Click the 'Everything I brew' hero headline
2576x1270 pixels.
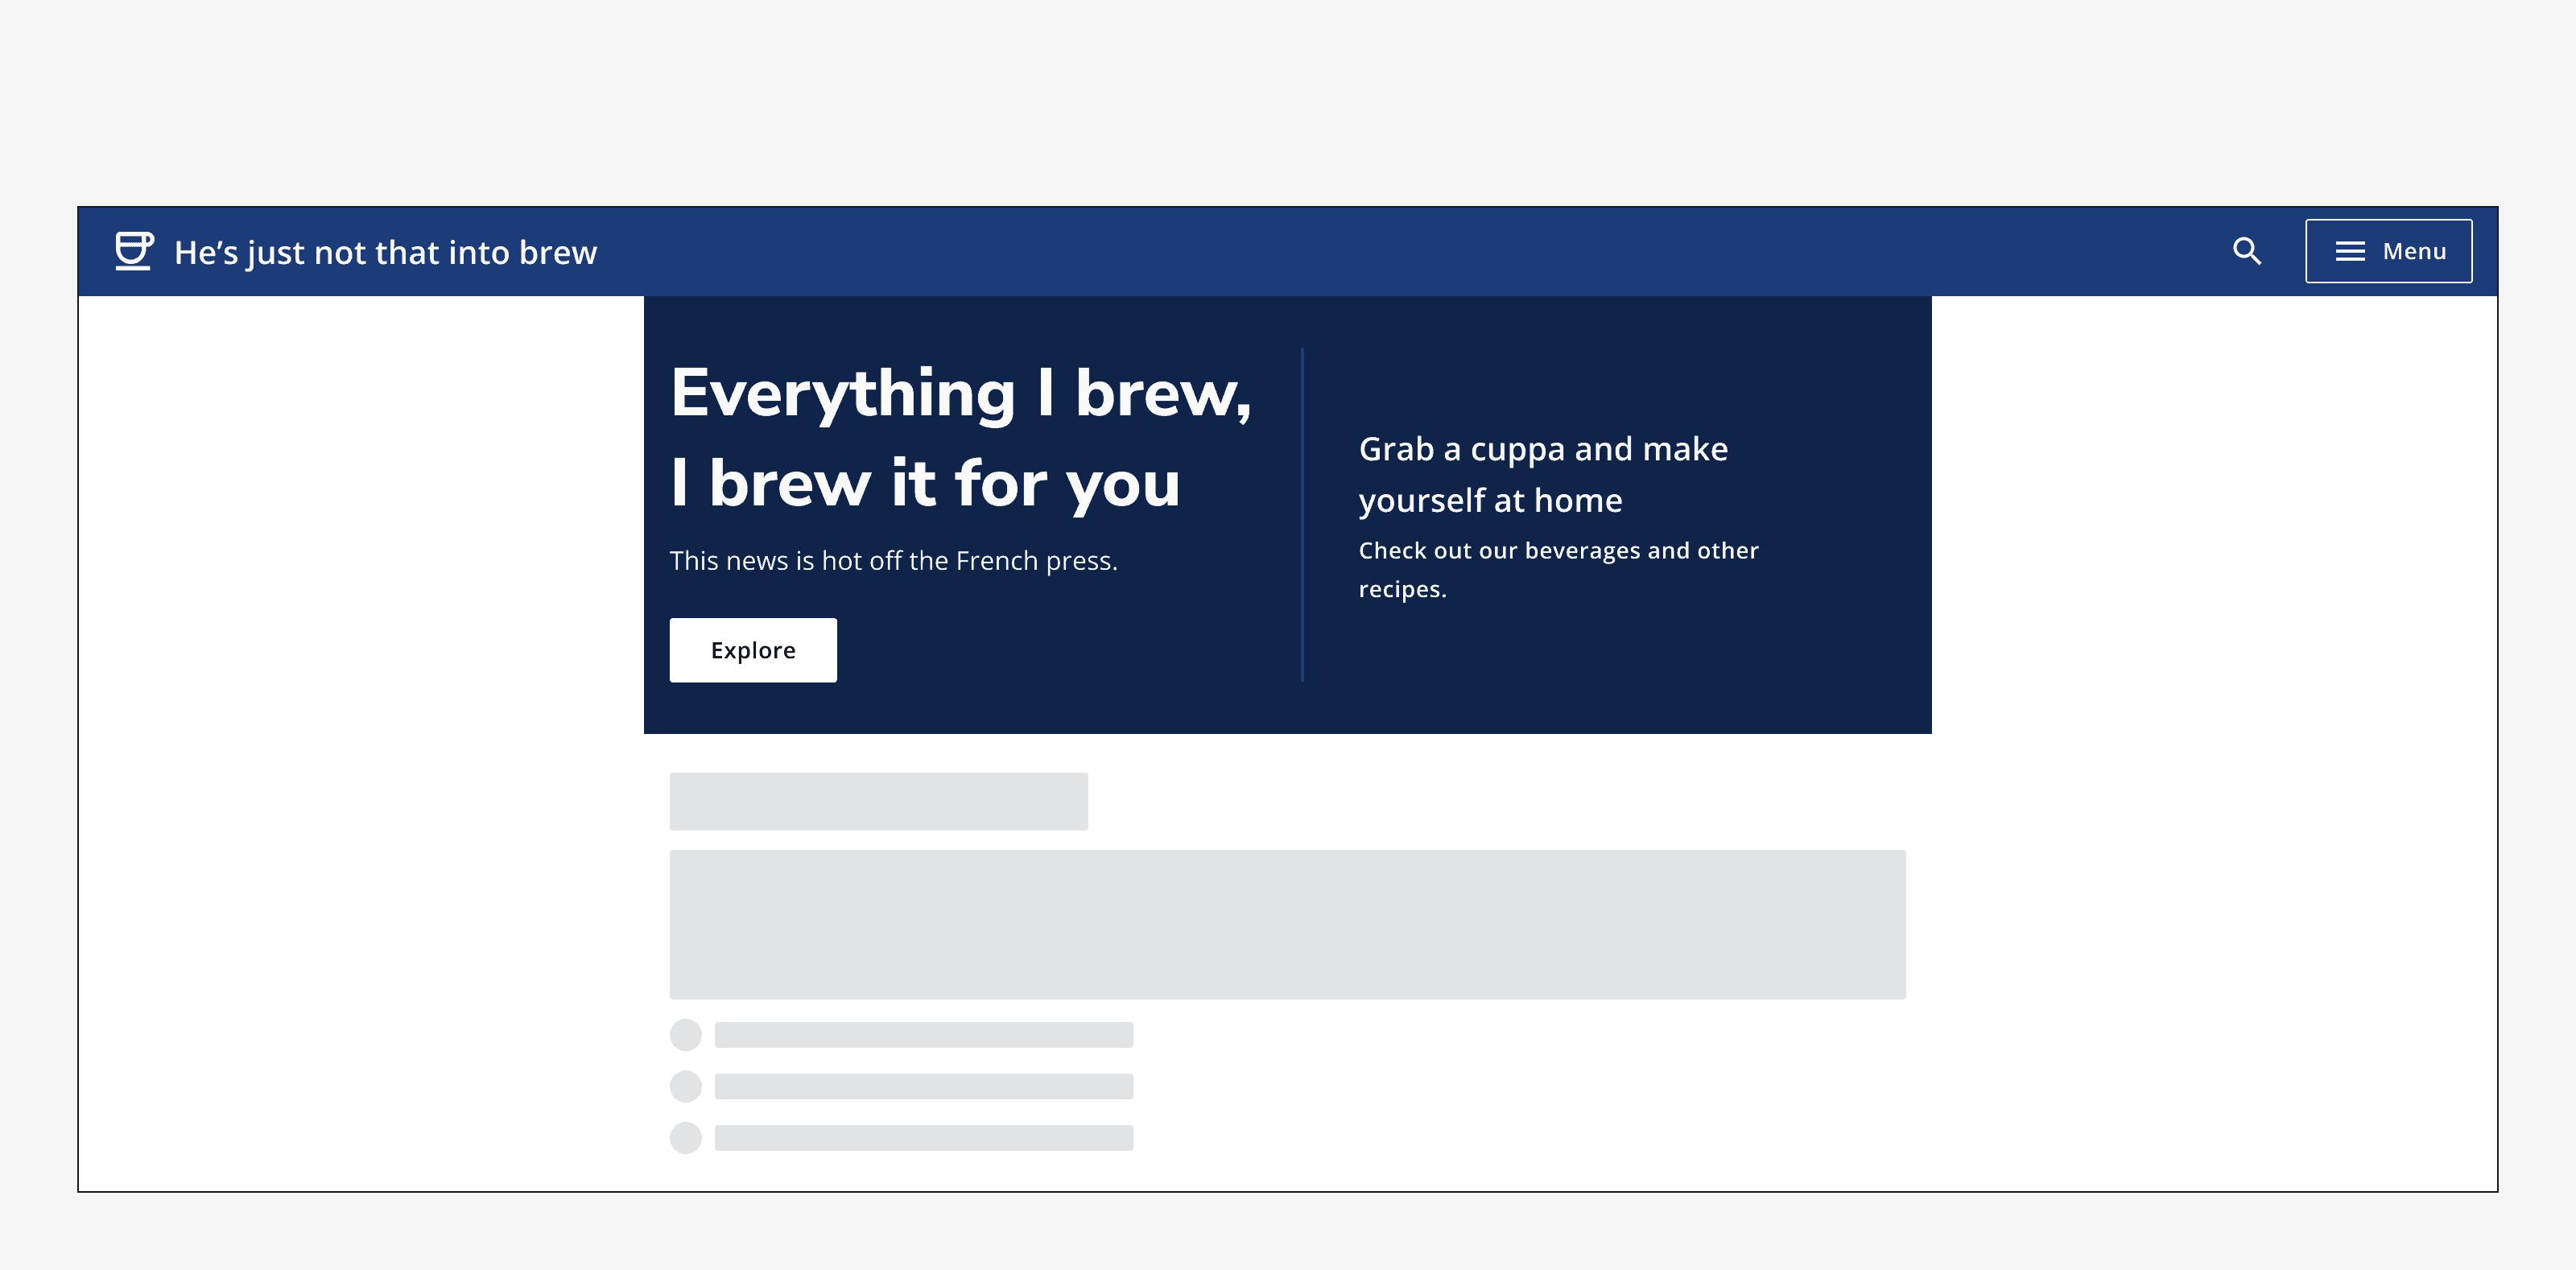click(x=962, y=438)
